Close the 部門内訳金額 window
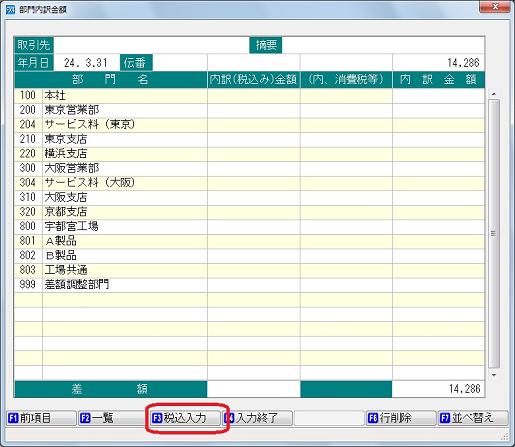Image resolution: width=515 pixels, height=447 pixels. 495,6
